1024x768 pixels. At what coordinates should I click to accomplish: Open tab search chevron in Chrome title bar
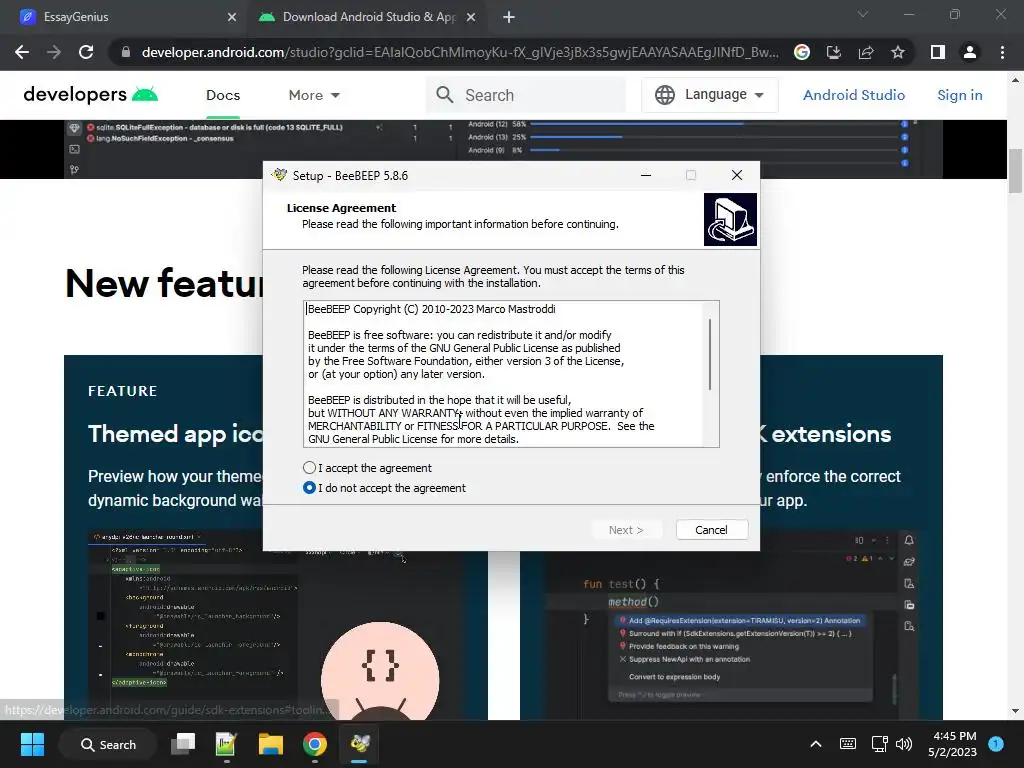pyautogui.click(x=863, y=14)
